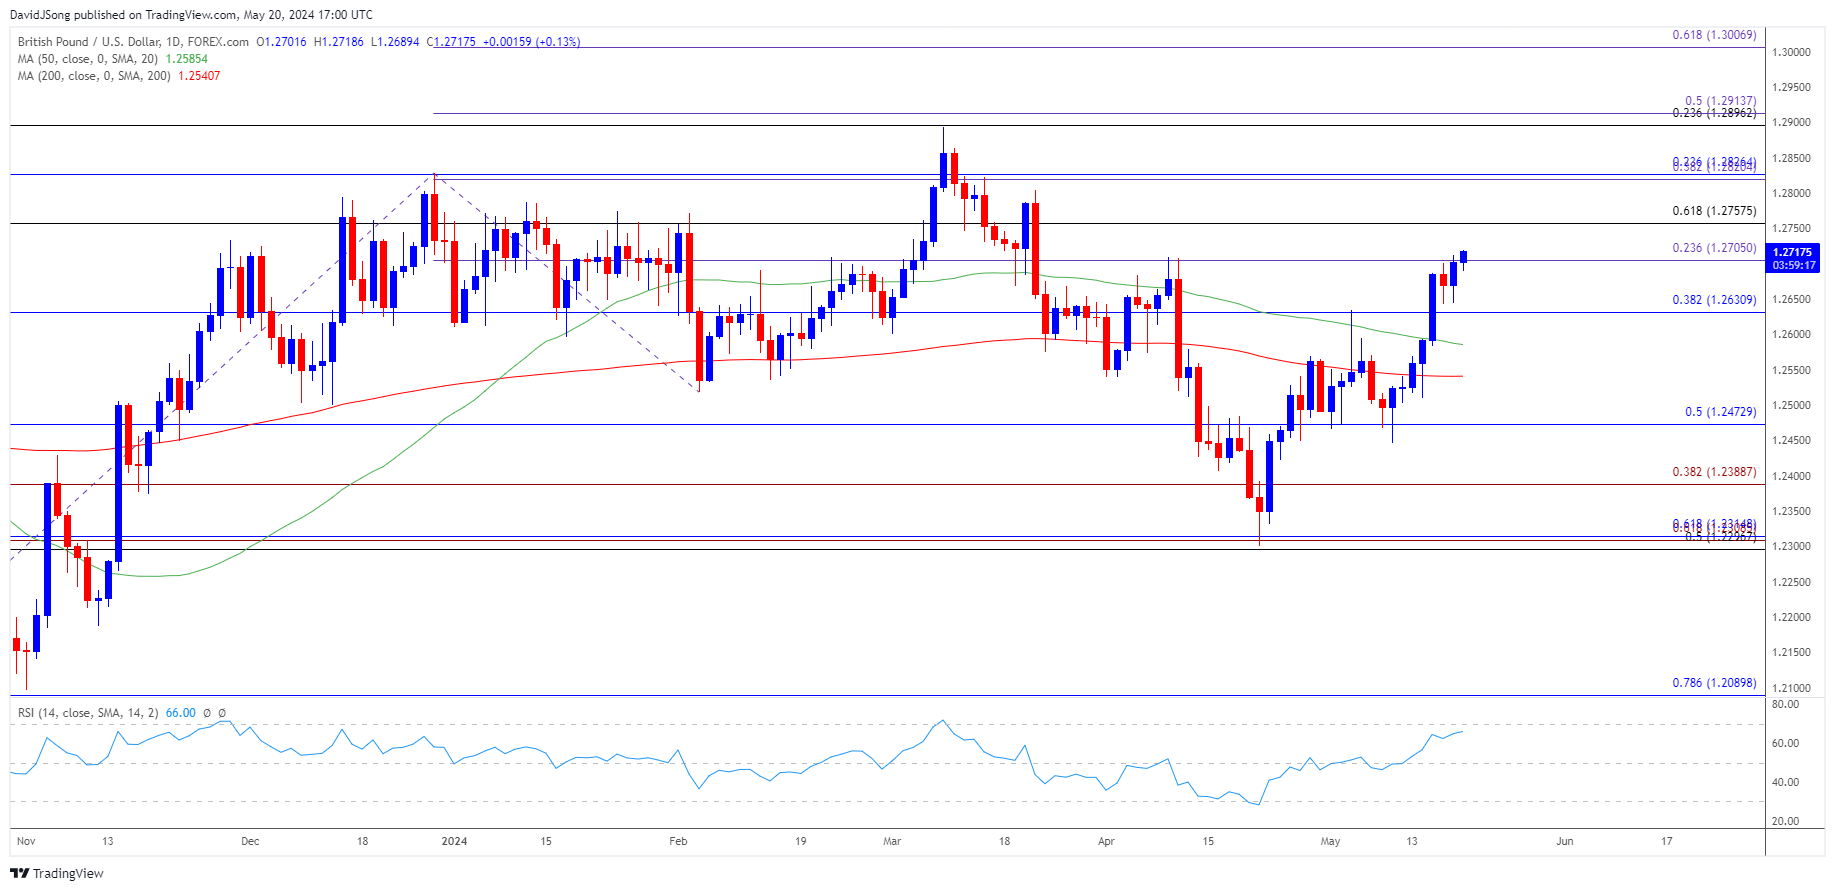The image size is (1835, 891).
Task: Click the 20.00 RSI axis label
Action: (x=1785, y=822)
